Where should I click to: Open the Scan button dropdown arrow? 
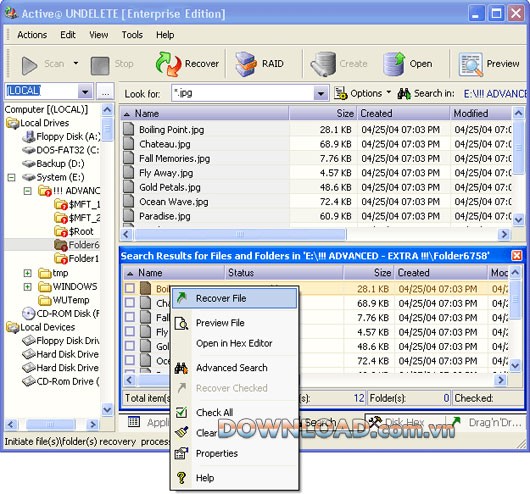click(x=76, y=63)
